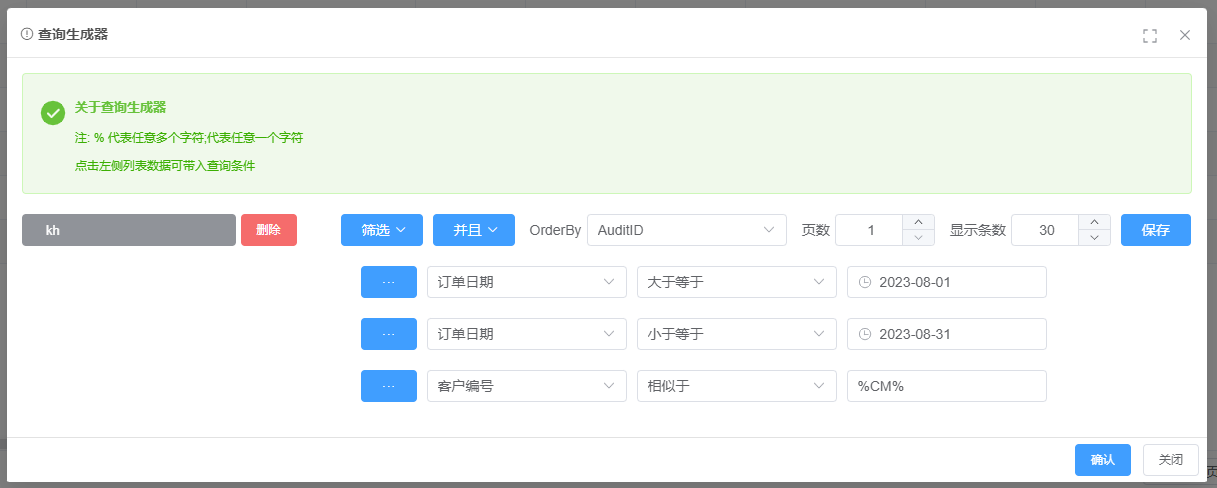Viewport: 1217px width, 488px height.
Task: Open the 小于等于 operator dropdown
Action: (x=737, y=334)
